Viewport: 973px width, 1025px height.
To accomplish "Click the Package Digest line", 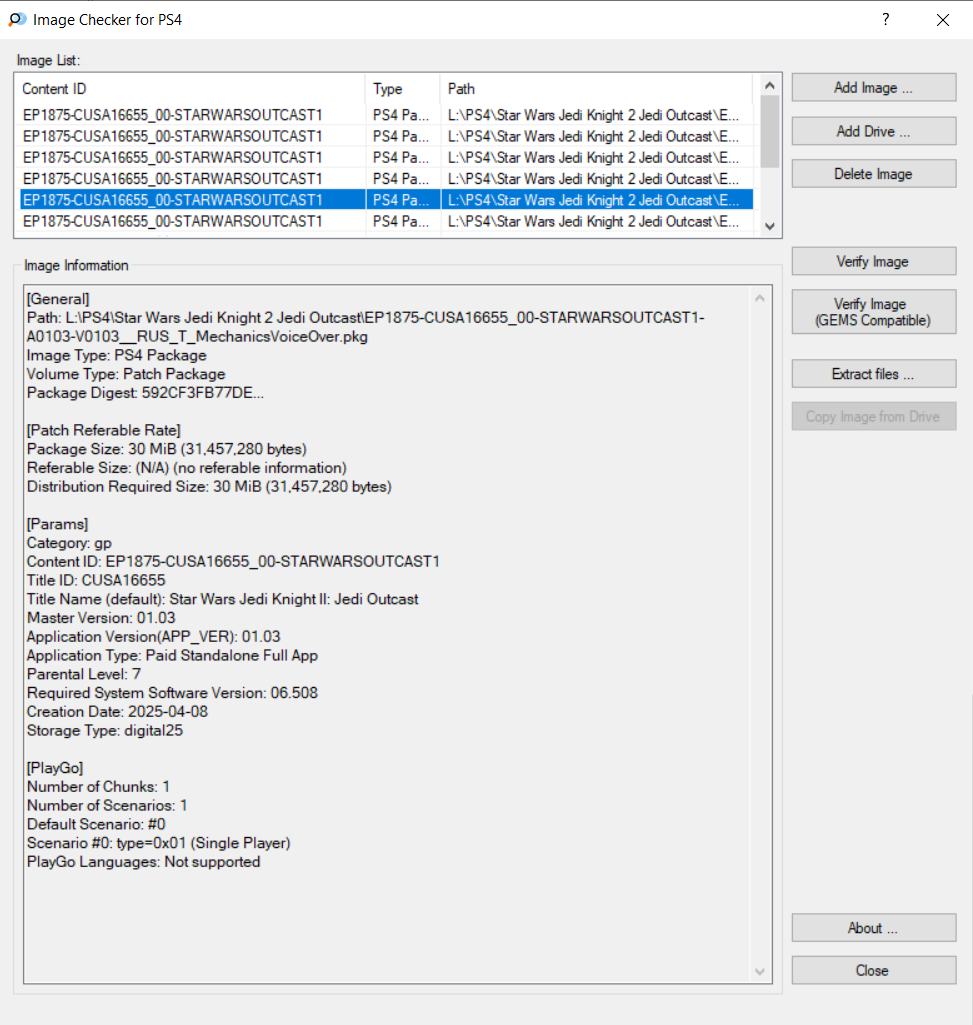I will (145, 393).
